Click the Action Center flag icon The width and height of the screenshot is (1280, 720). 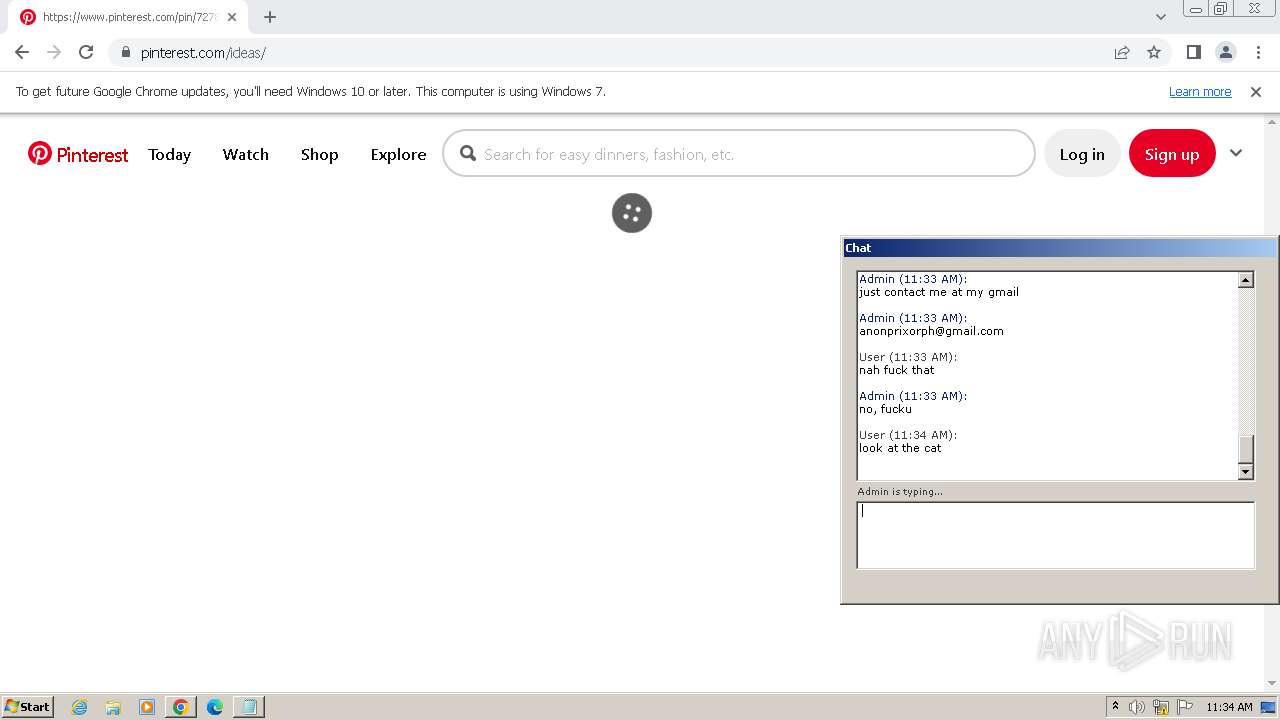click(x=1185, y=707)
